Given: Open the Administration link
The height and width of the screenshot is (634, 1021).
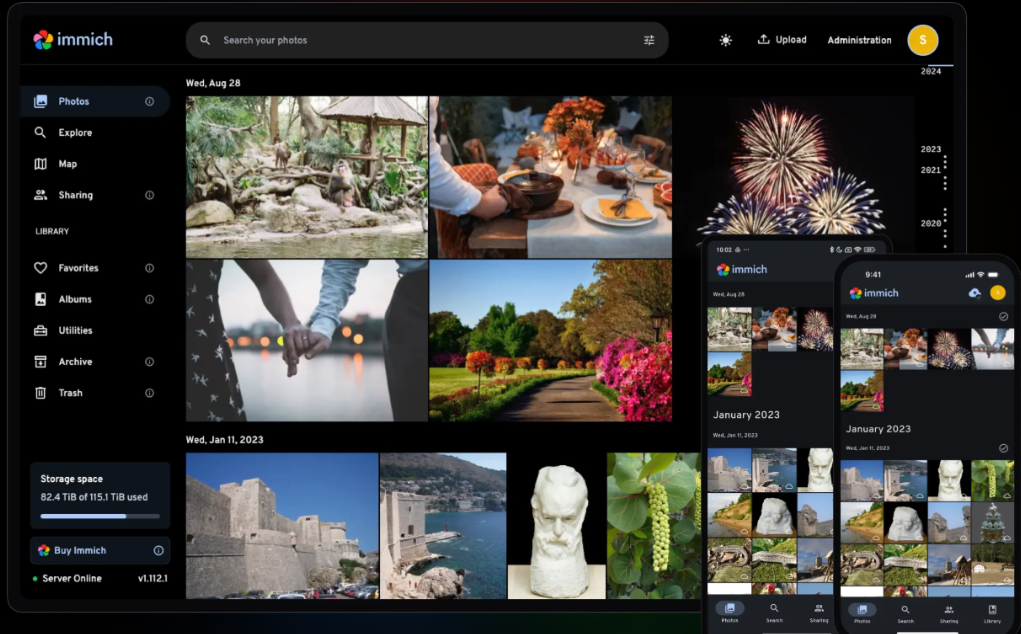Looking at the screenshot, I should (x=859, y=40).
